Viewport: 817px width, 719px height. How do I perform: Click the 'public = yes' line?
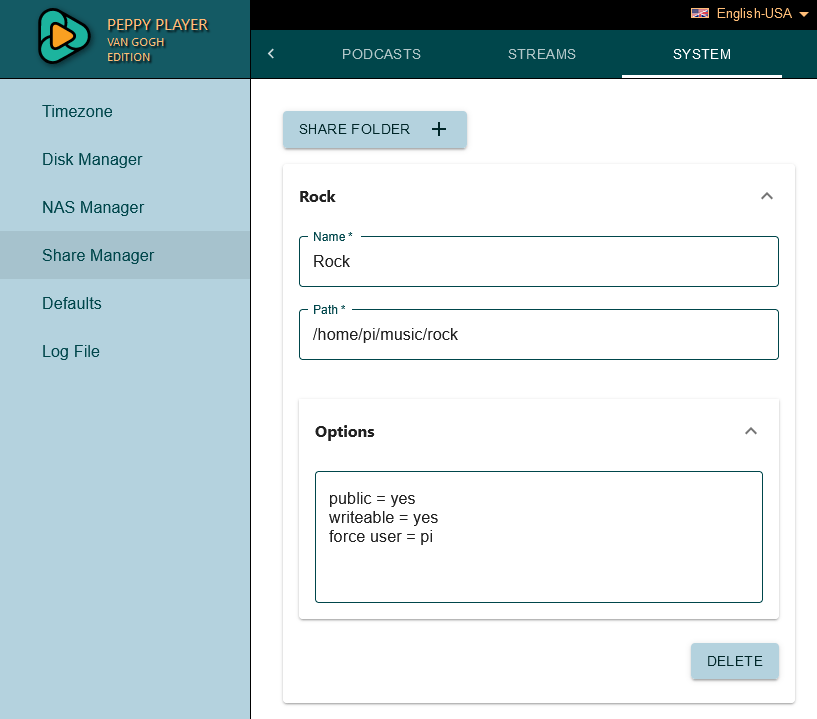(x=372, y=499)
